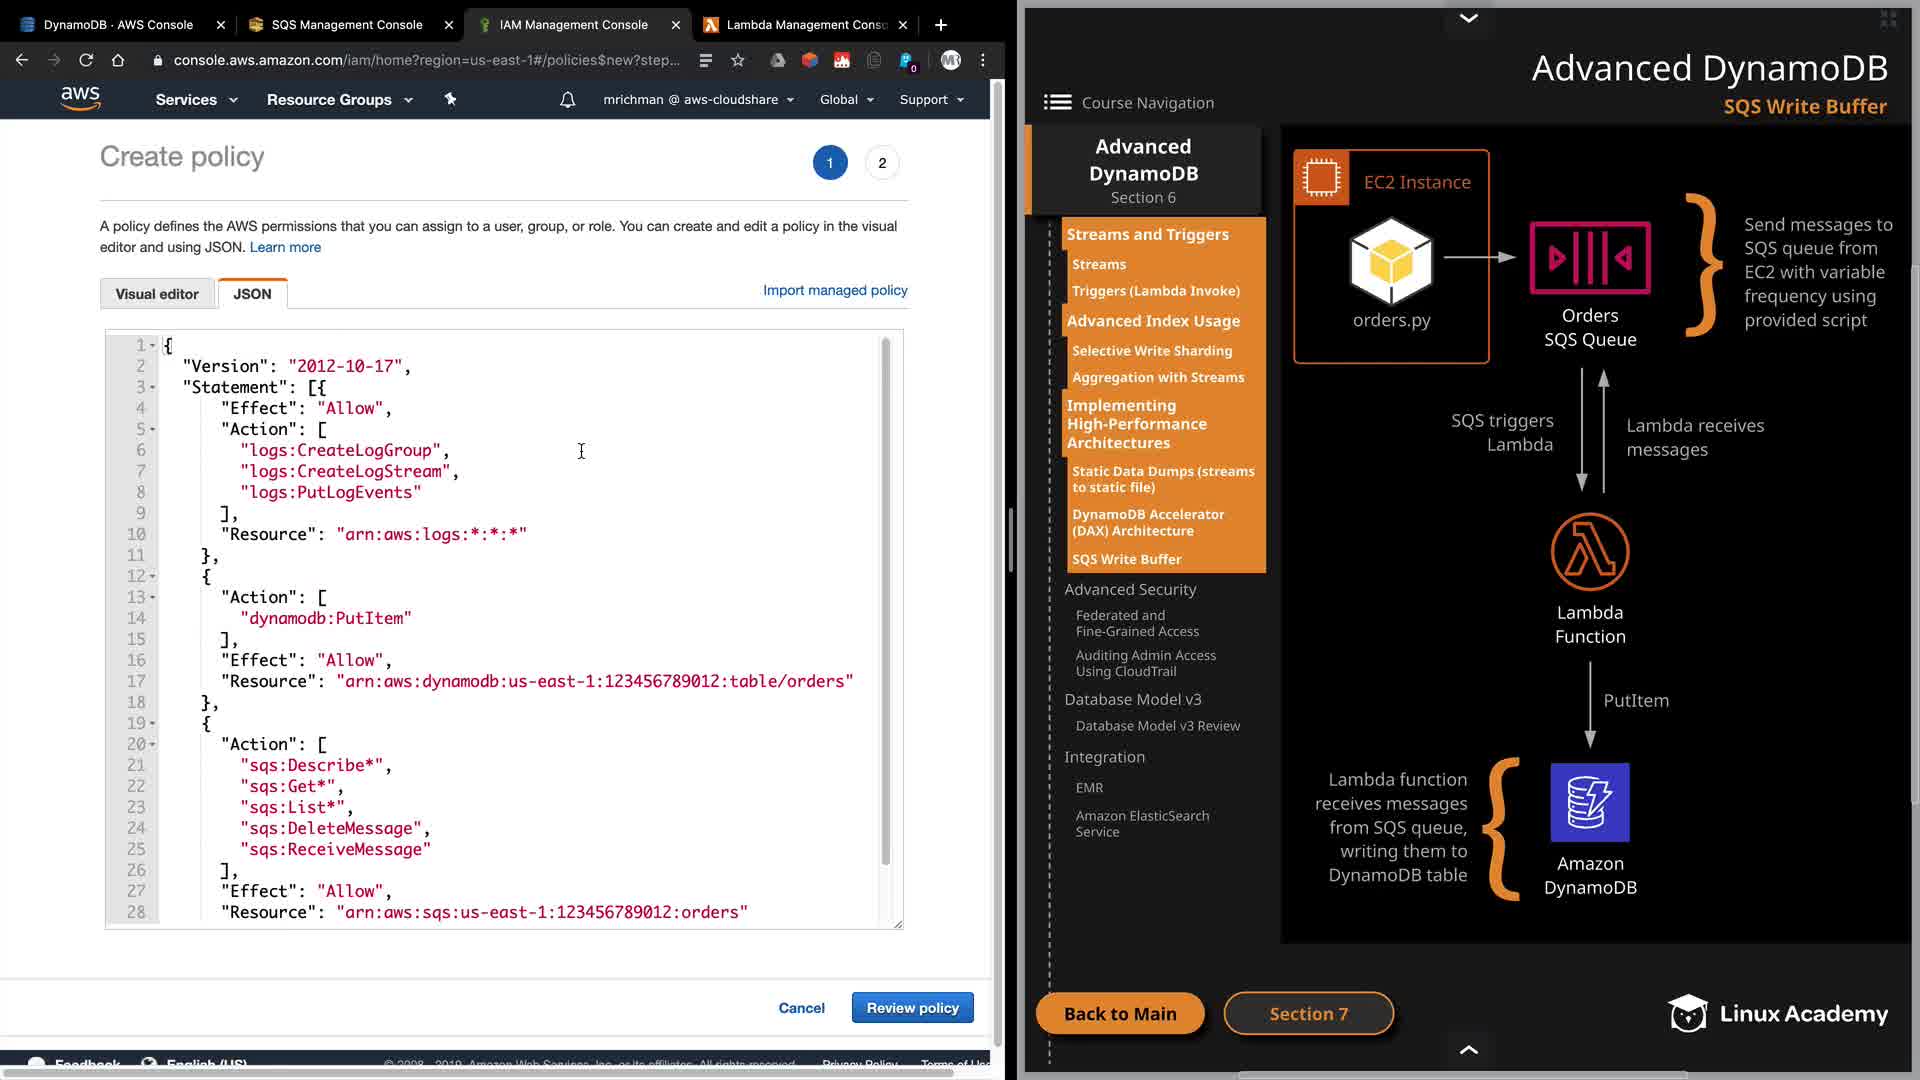The width and height of the screenshot is (1920, 1080).
Task: Switch to SQS Management Console browser tab
Action: (347, 25)
